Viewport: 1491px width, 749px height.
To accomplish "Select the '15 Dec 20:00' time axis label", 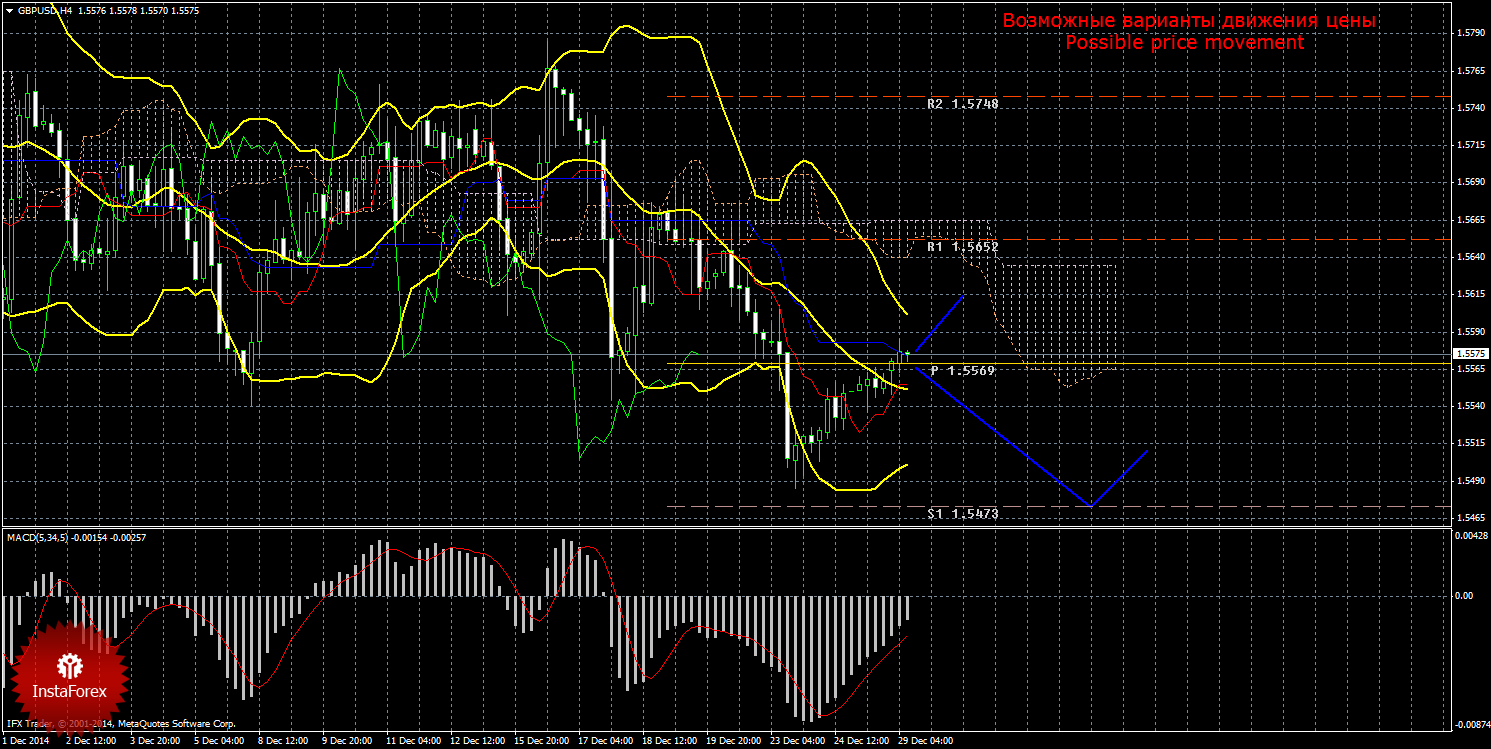I will (541, 742).
